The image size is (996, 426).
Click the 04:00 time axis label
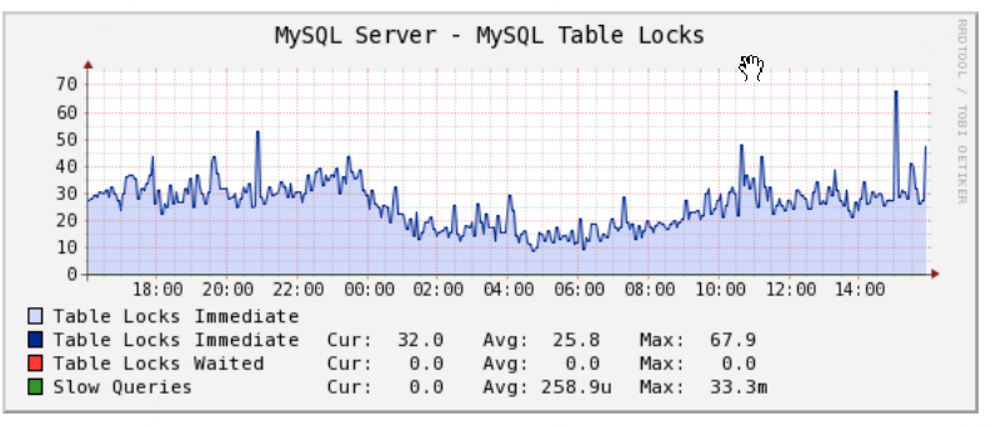[x=509, y=290]
